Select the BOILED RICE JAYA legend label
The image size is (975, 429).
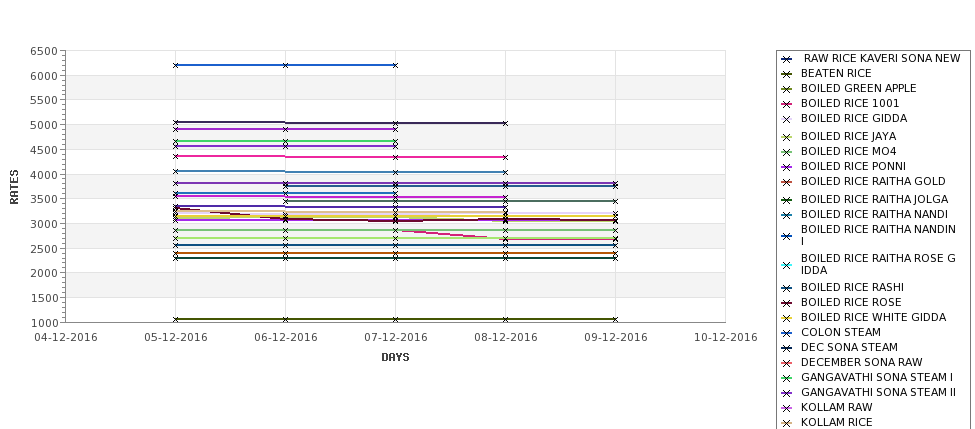tap(848, 136)
